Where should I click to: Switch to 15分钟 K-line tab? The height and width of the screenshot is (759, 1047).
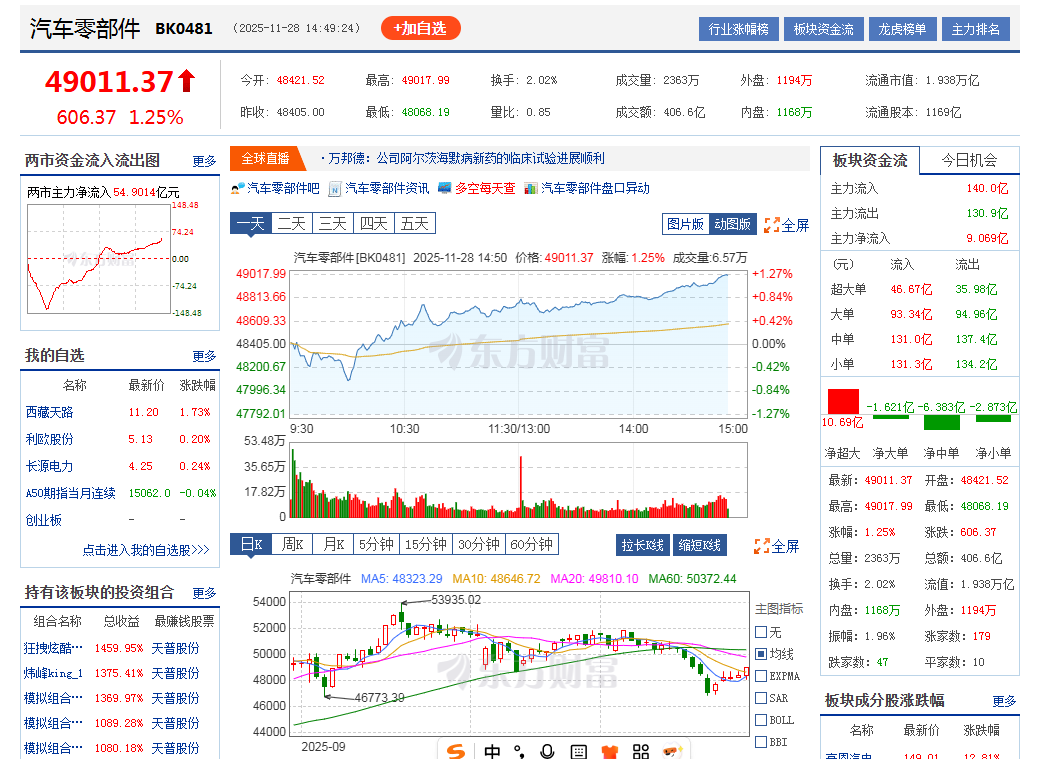[x=425, y=544]
